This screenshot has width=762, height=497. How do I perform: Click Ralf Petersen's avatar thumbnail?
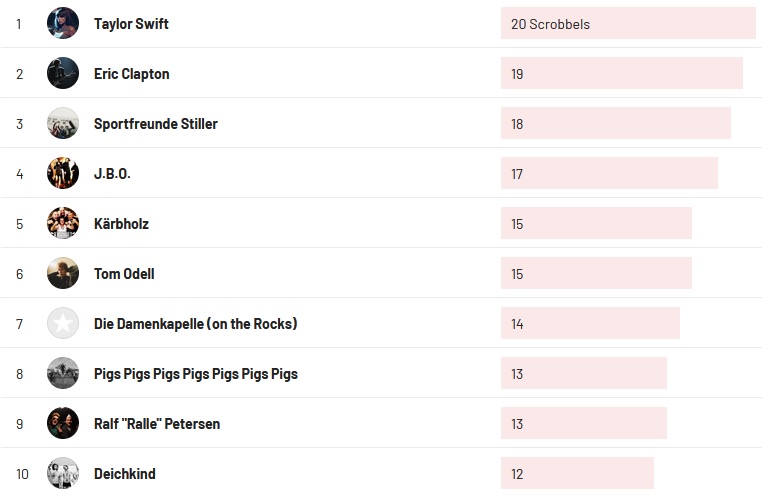(63, 423)
